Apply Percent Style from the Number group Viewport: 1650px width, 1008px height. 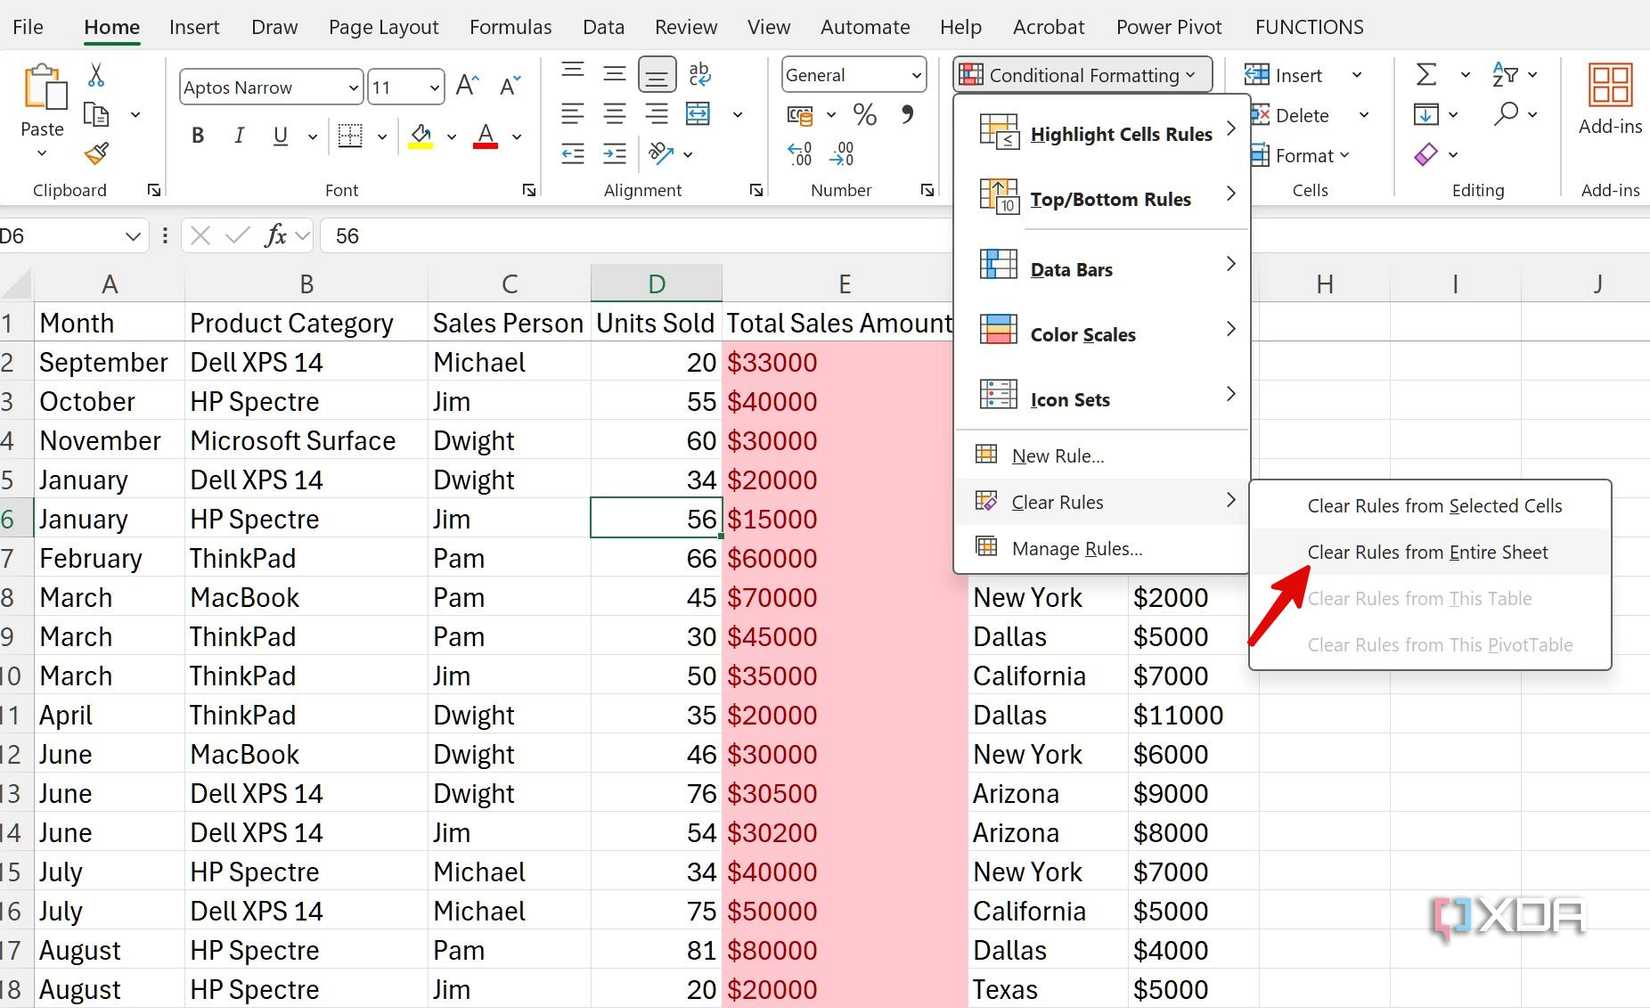(x=864, y=114)
